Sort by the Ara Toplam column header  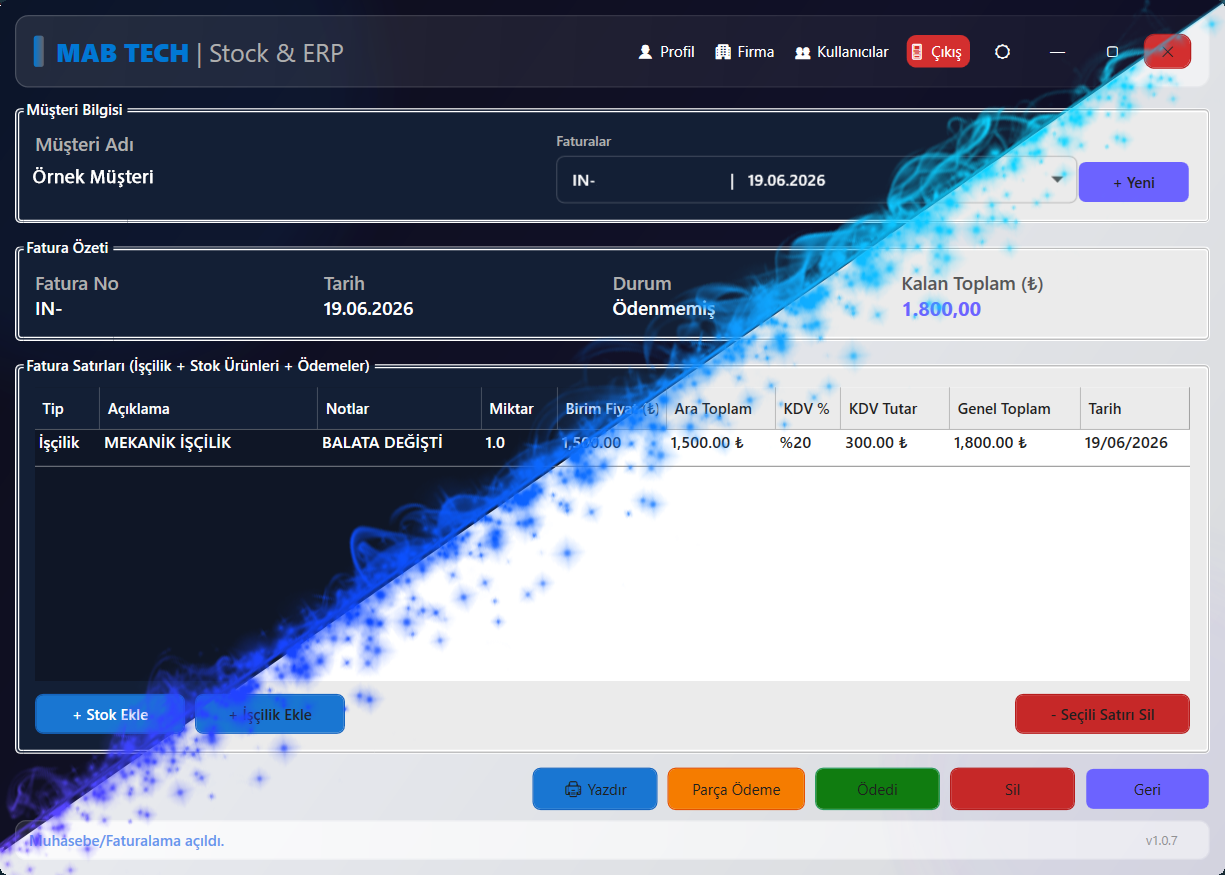coord(721,408)
